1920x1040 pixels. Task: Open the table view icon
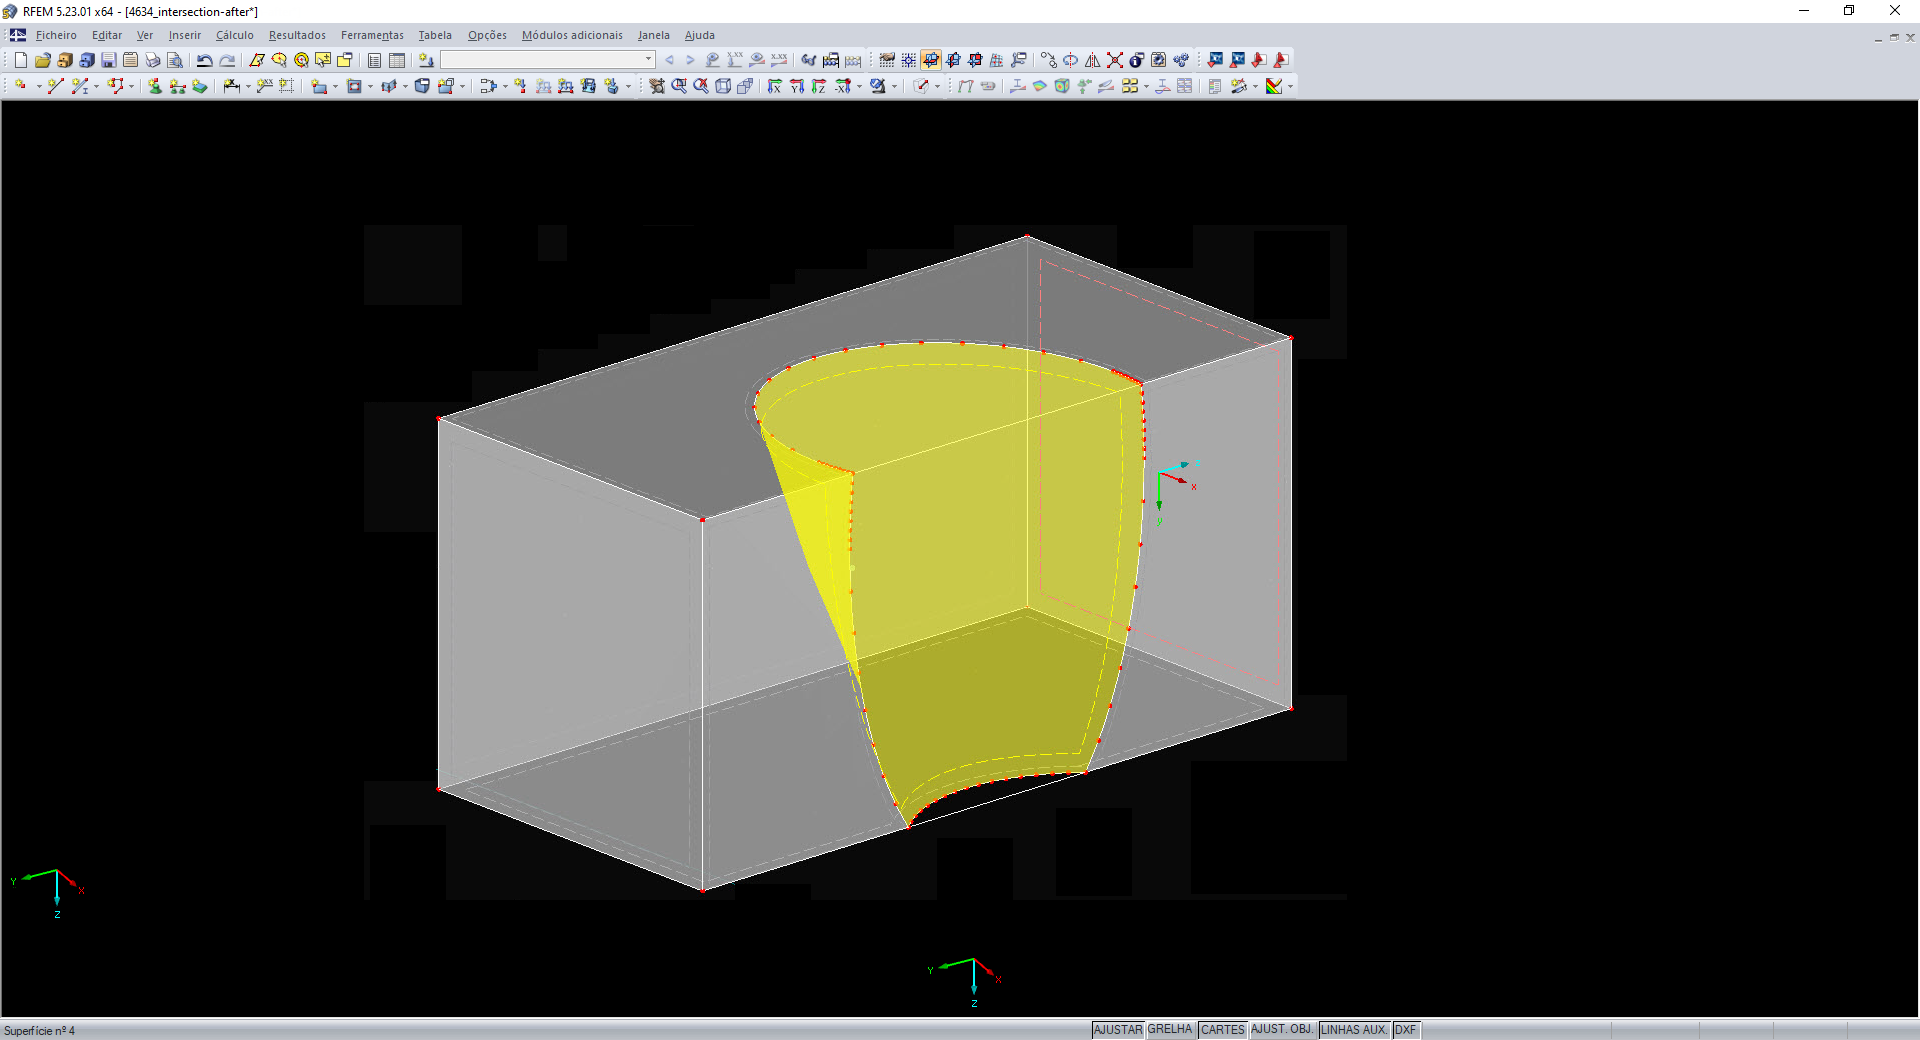point(397,60)
